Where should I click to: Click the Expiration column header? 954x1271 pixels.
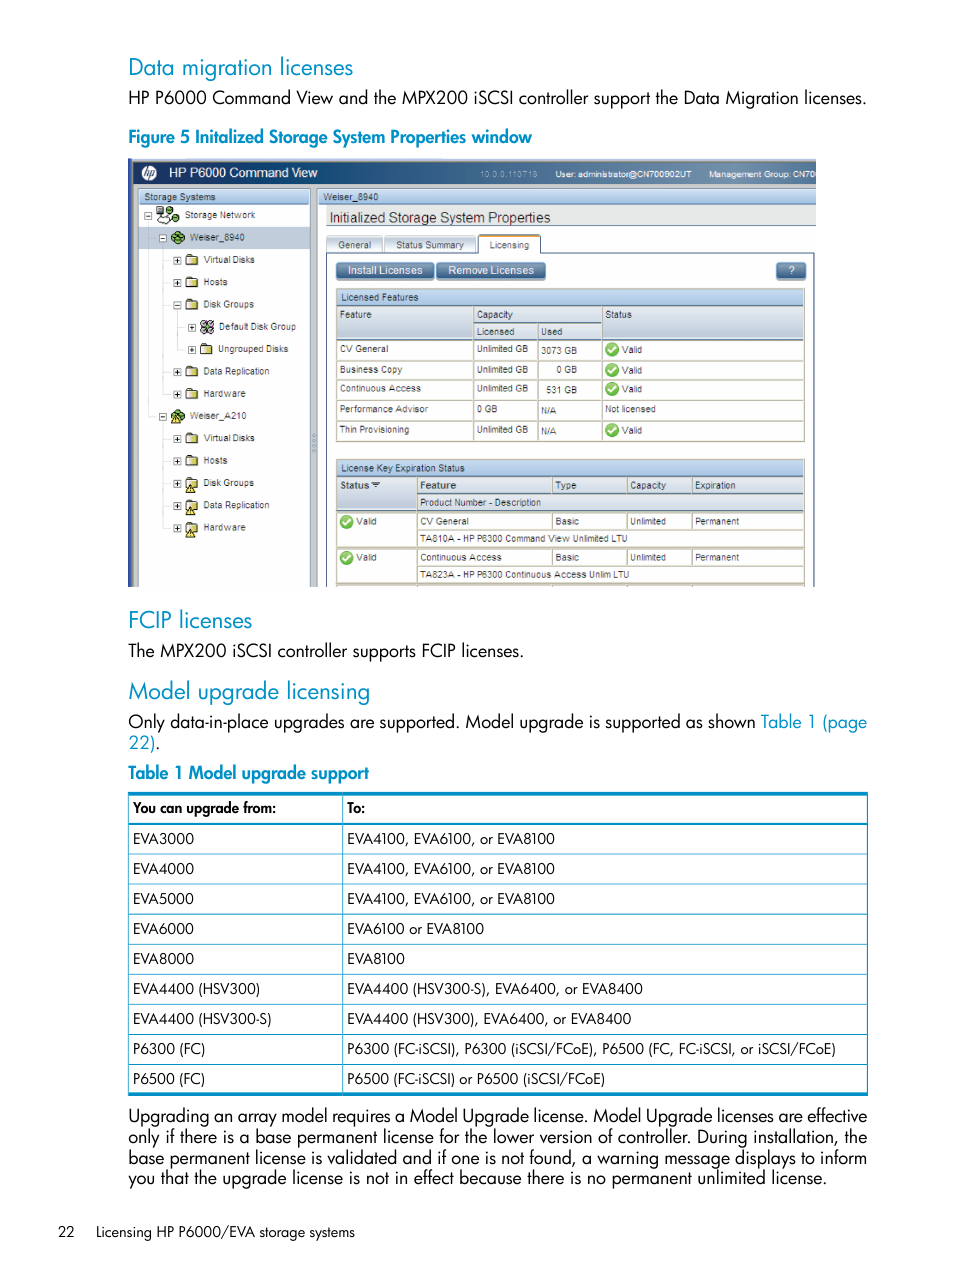(748, 485)
